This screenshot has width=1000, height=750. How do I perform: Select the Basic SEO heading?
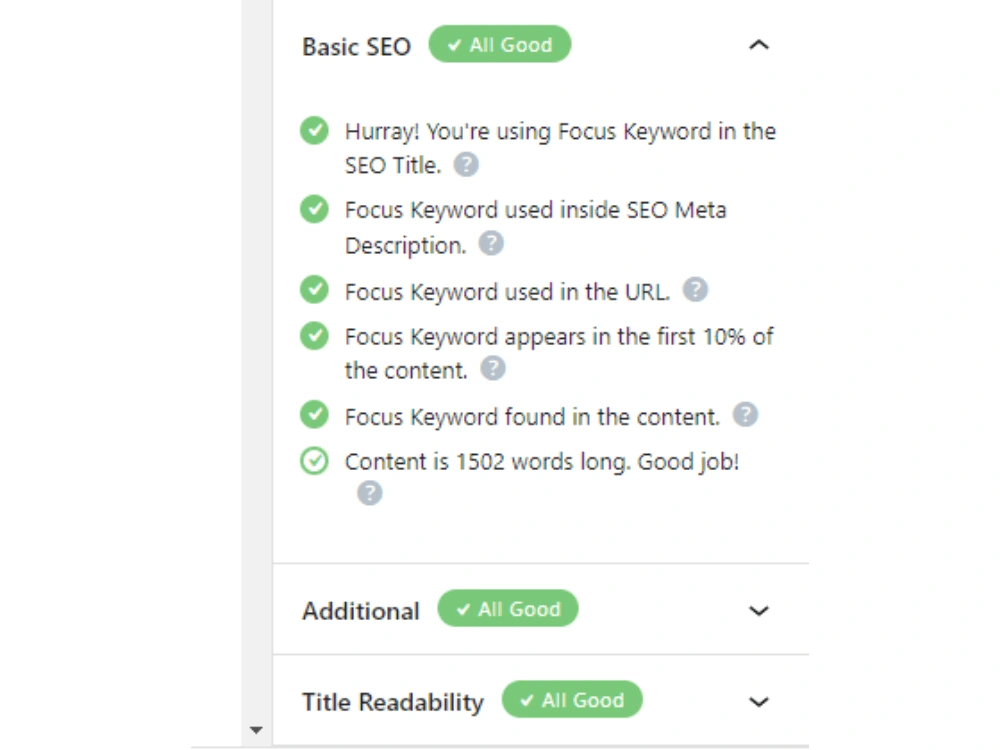point(357,47)
